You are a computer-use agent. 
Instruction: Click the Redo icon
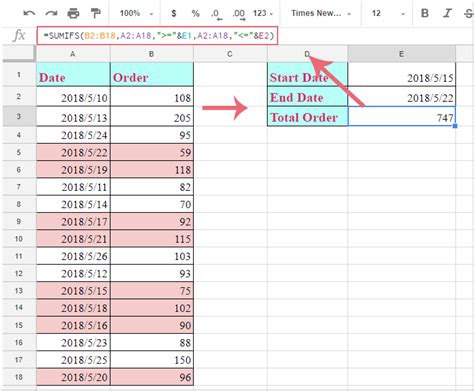tap(51, 13)
